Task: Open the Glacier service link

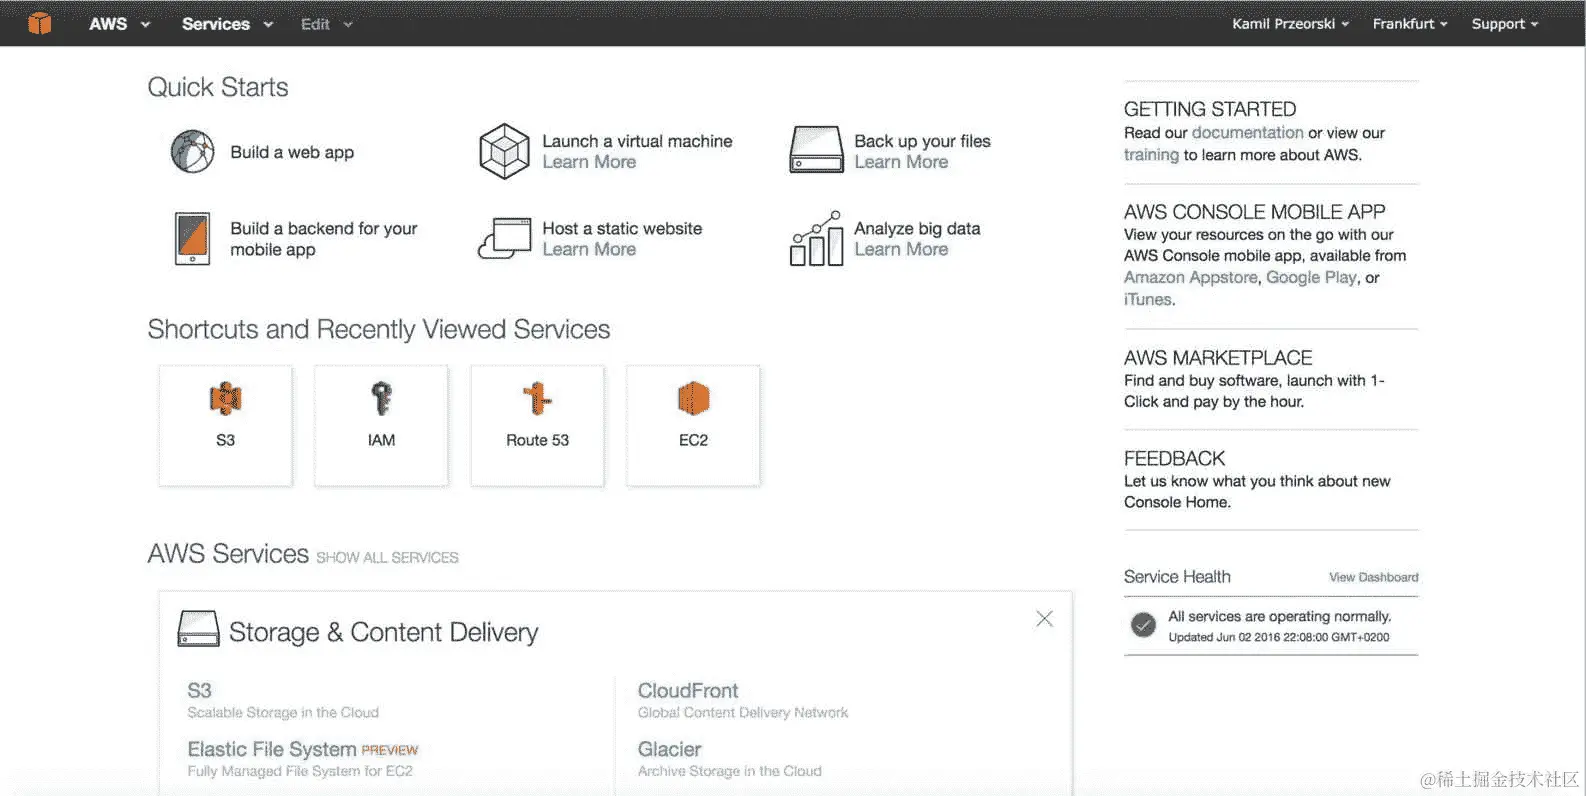Action: click(x=669, y=749)
